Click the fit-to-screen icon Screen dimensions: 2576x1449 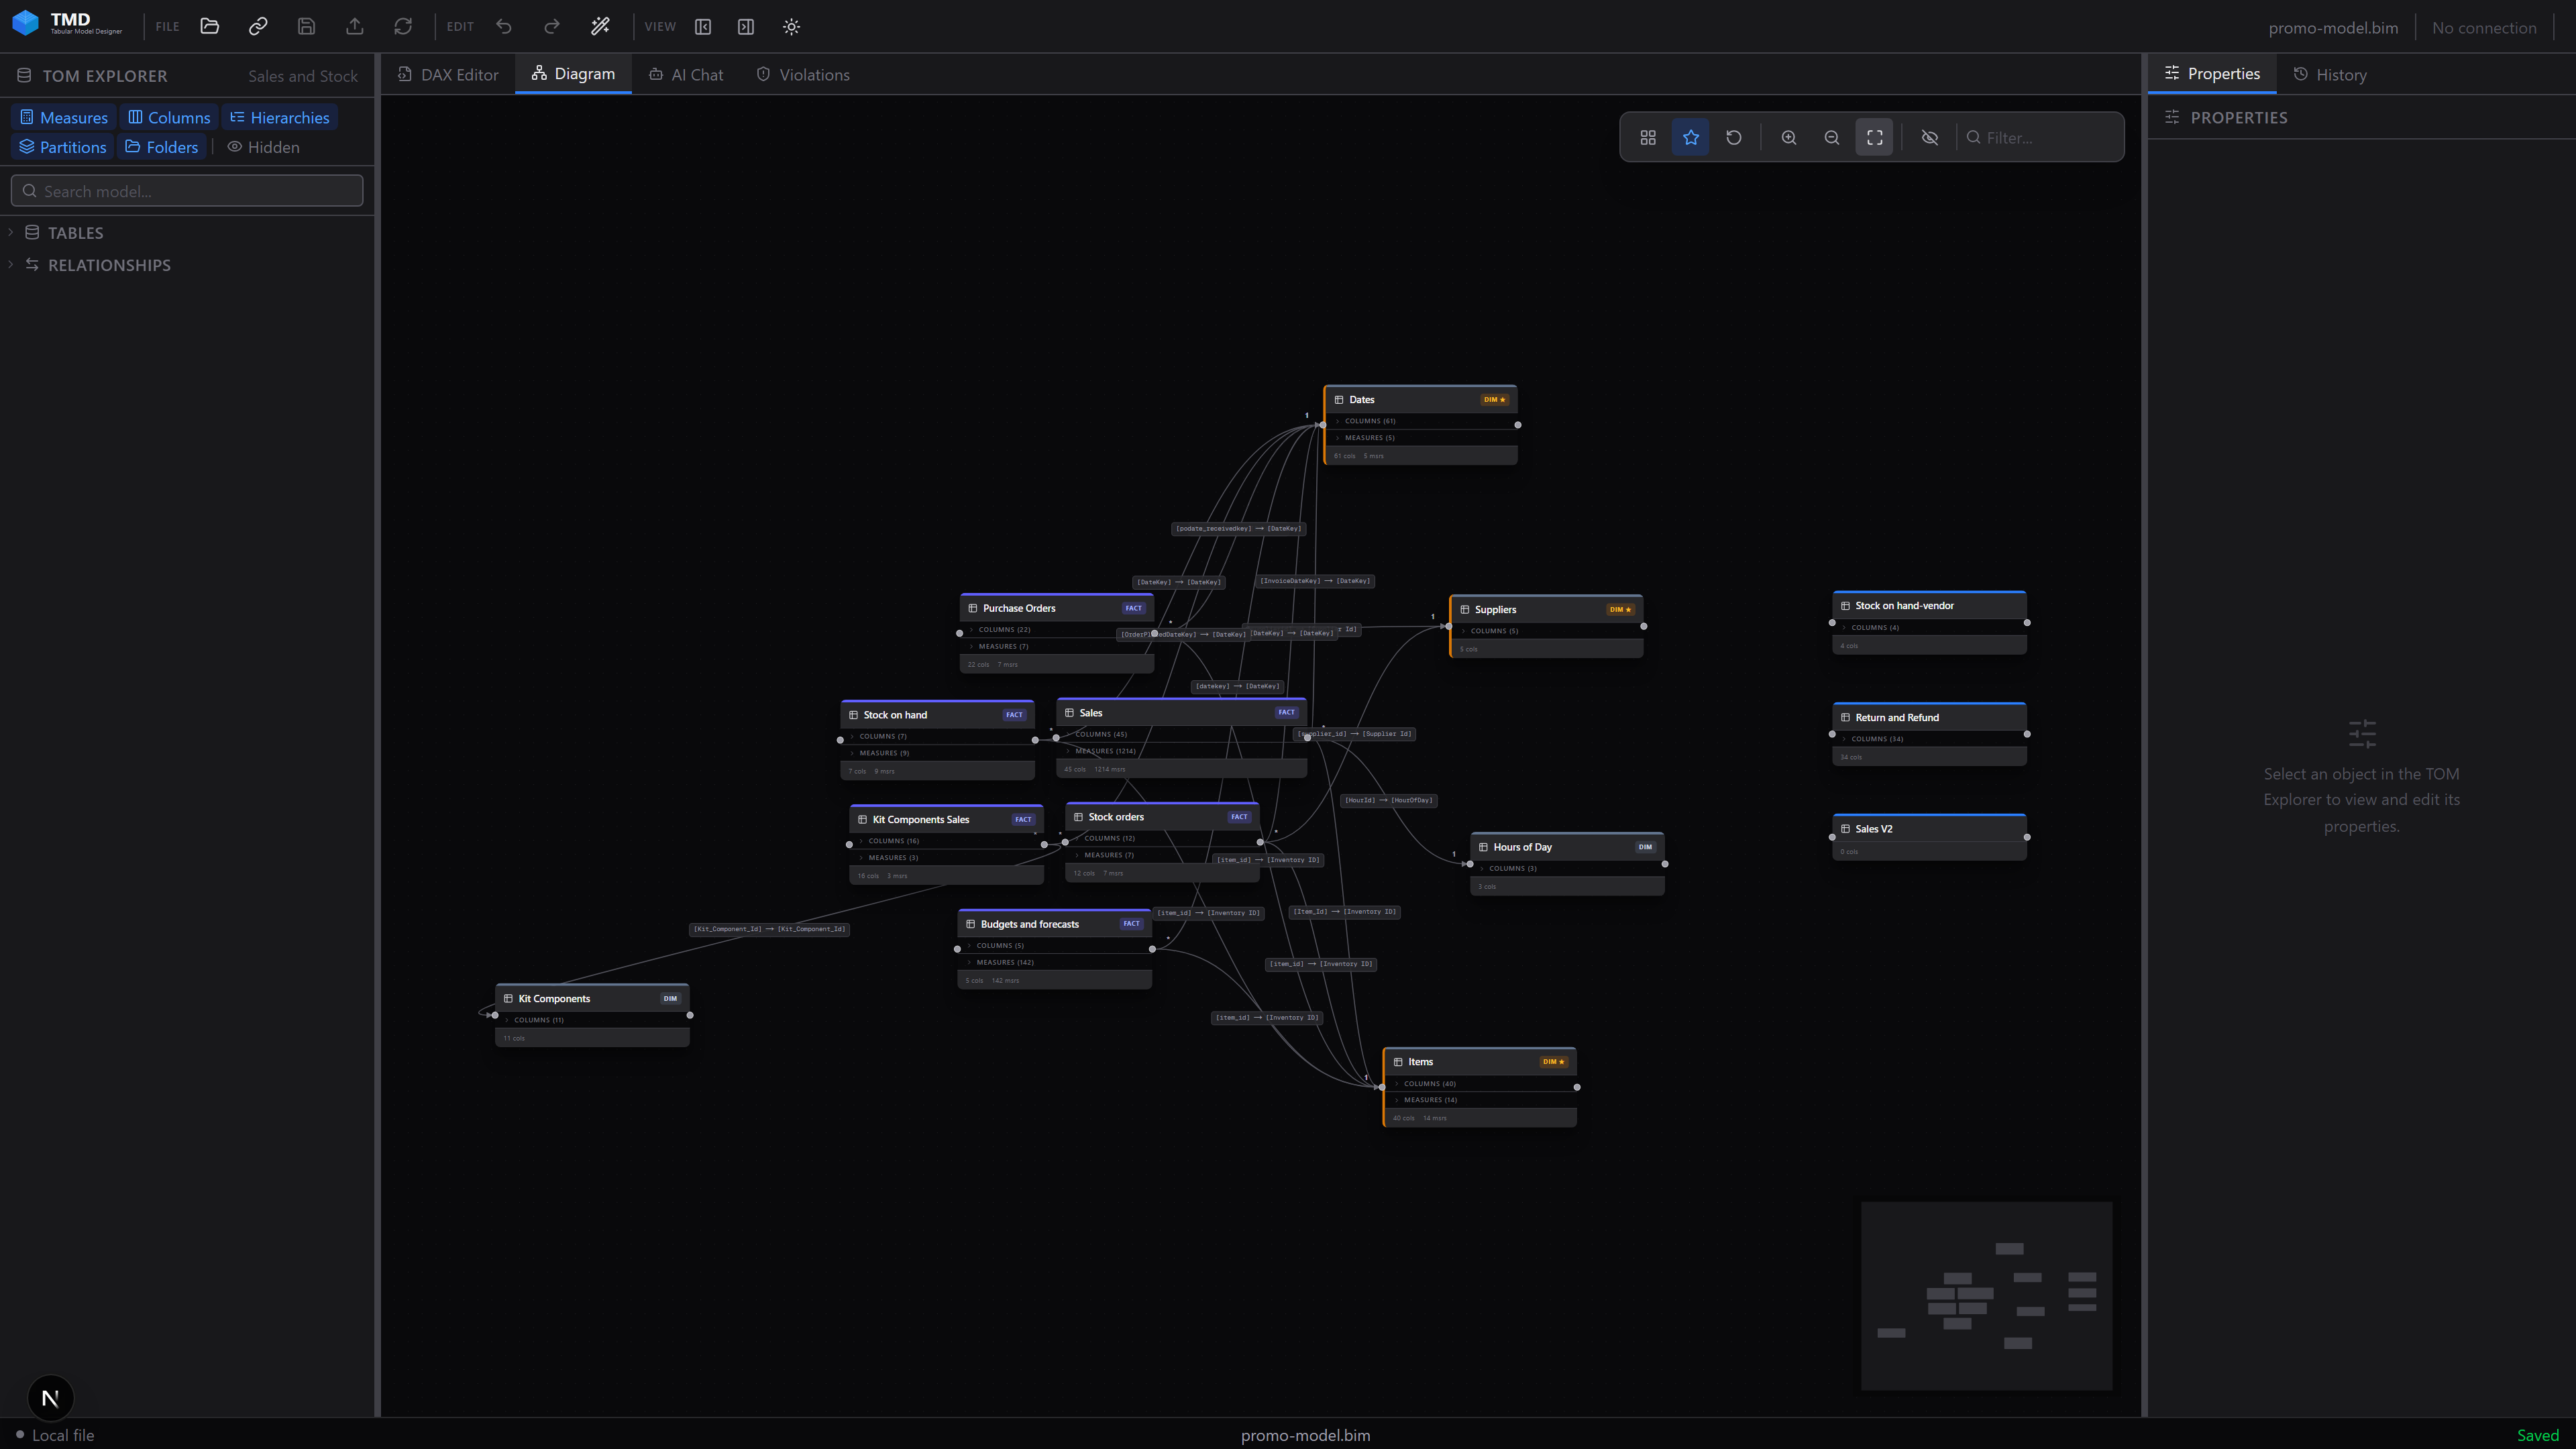click(1875, 138)
